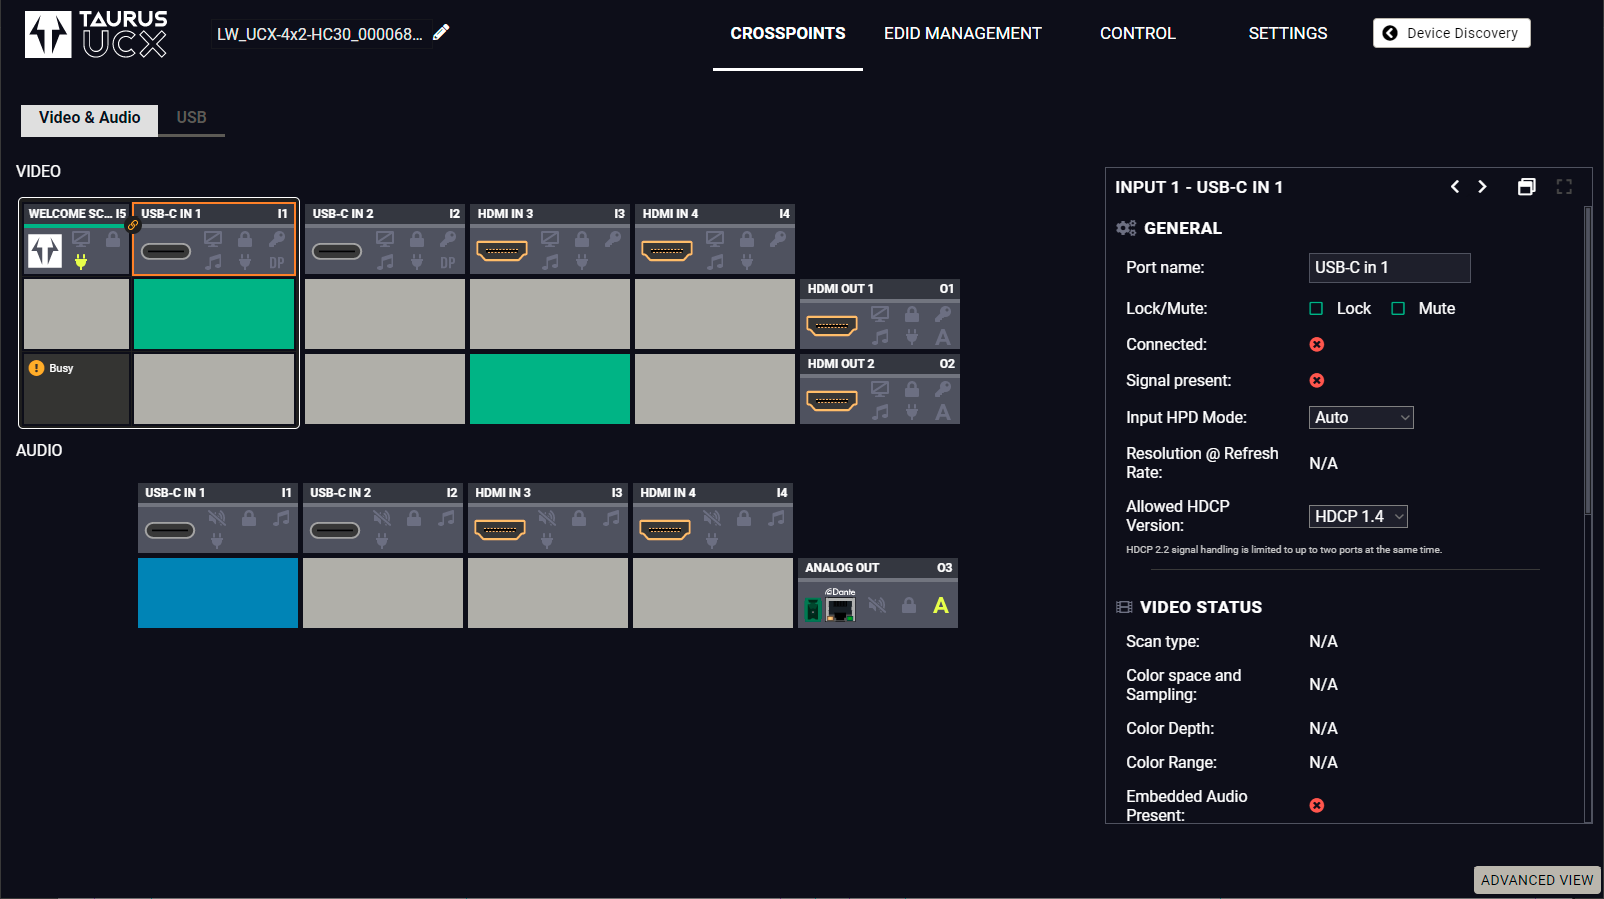Go to previous port using left chevron
The width and height of the screenshot is (1604, 899).
click(x=1455, y=187)
